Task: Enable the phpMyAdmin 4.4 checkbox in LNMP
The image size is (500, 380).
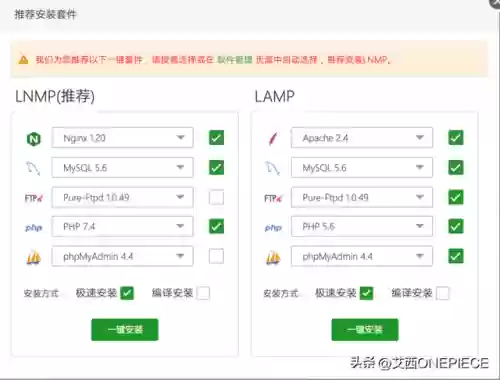Action: tap(216, 256)
